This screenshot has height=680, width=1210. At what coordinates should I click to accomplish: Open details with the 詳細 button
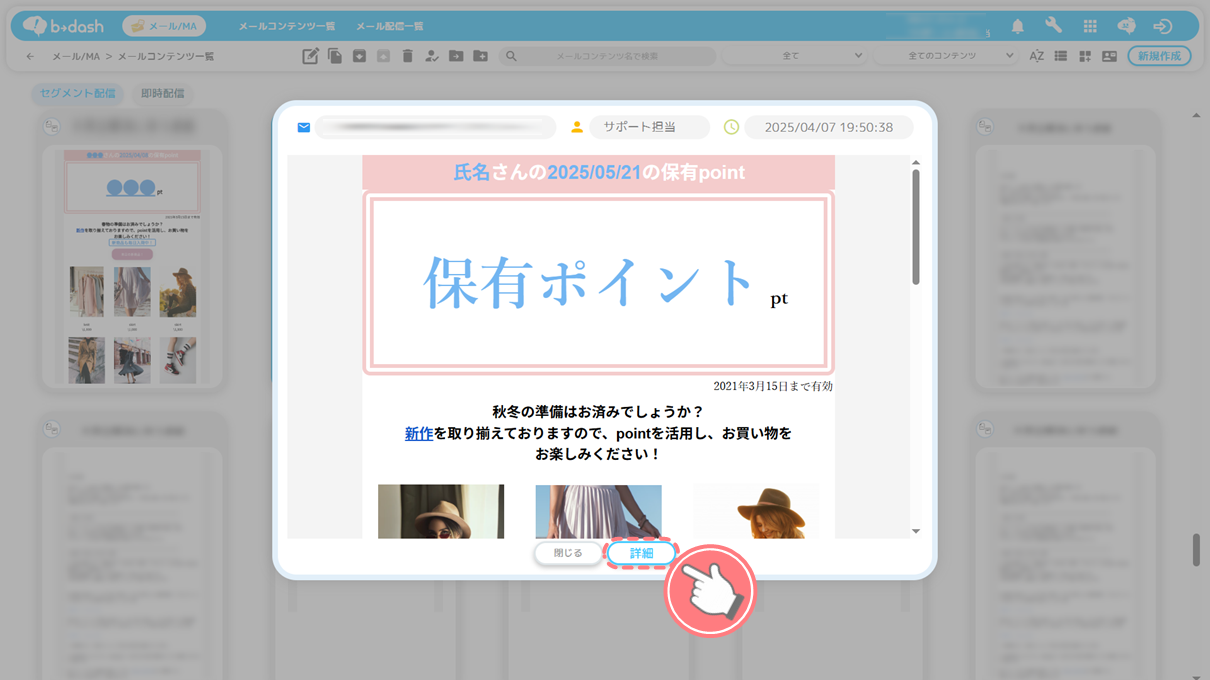(641, 553)
